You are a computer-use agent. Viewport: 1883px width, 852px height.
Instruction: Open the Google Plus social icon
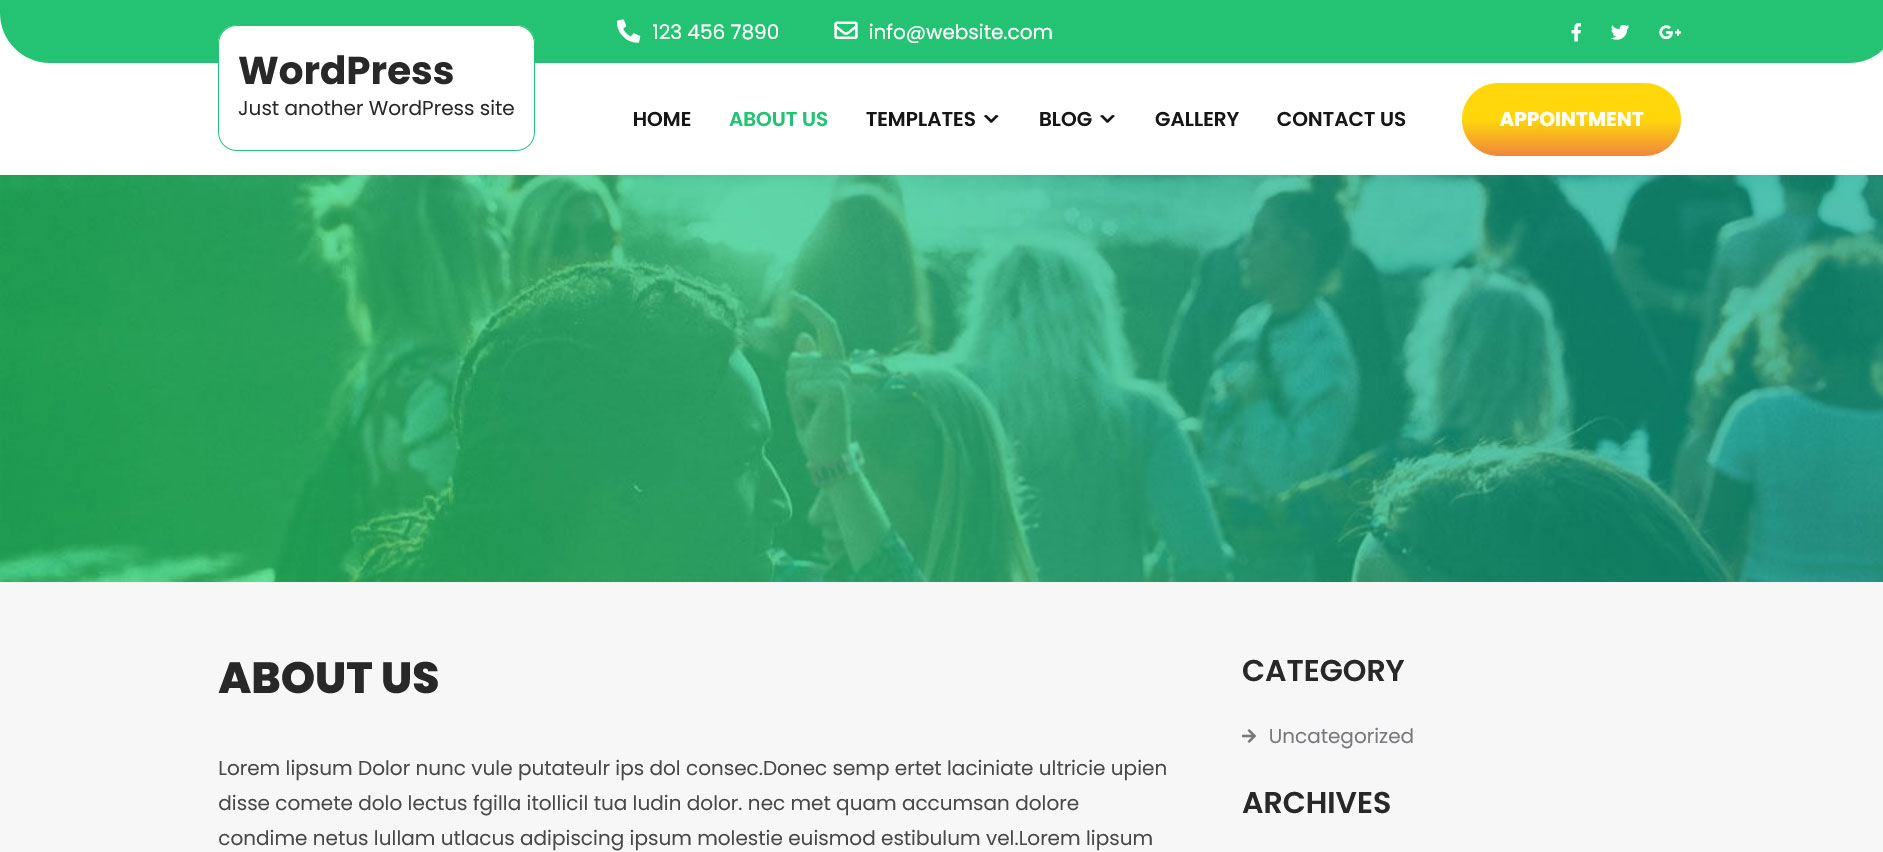point(1670,32)
